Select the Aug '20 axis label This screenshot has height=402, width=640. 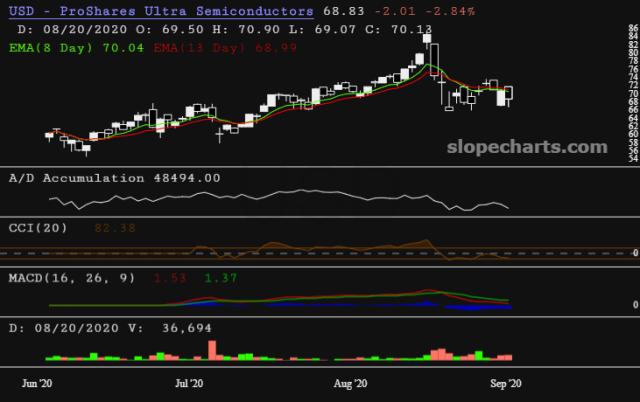point(350,384)
